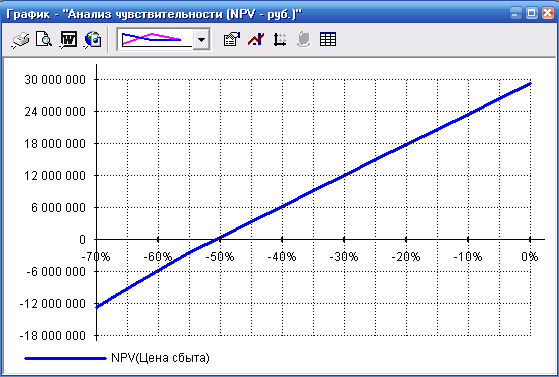
Task: Click the -70% axis label
Action: (96, 256)
